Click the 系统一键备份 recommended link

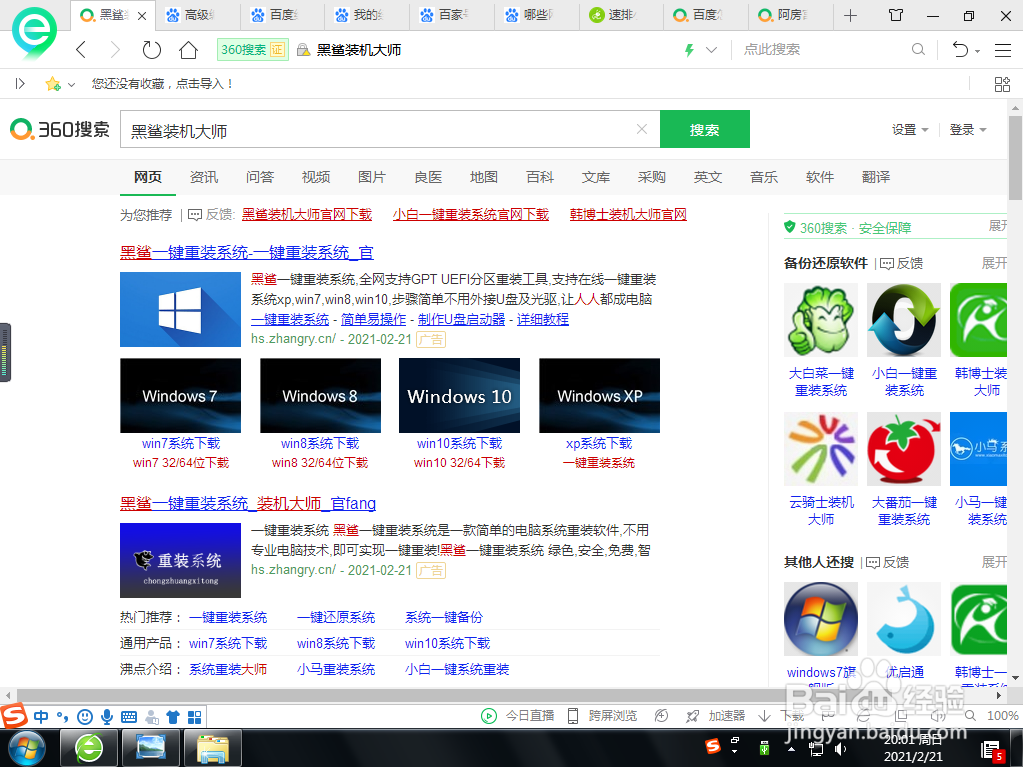[x=444, y=617]
